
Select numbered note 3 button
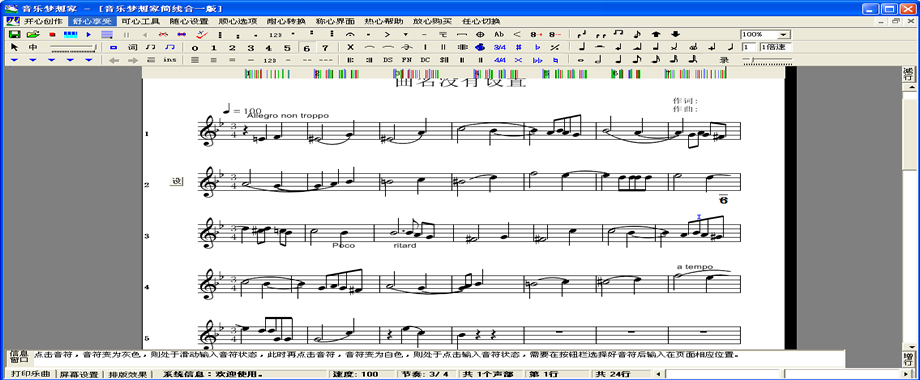click(x=251, y=48)
